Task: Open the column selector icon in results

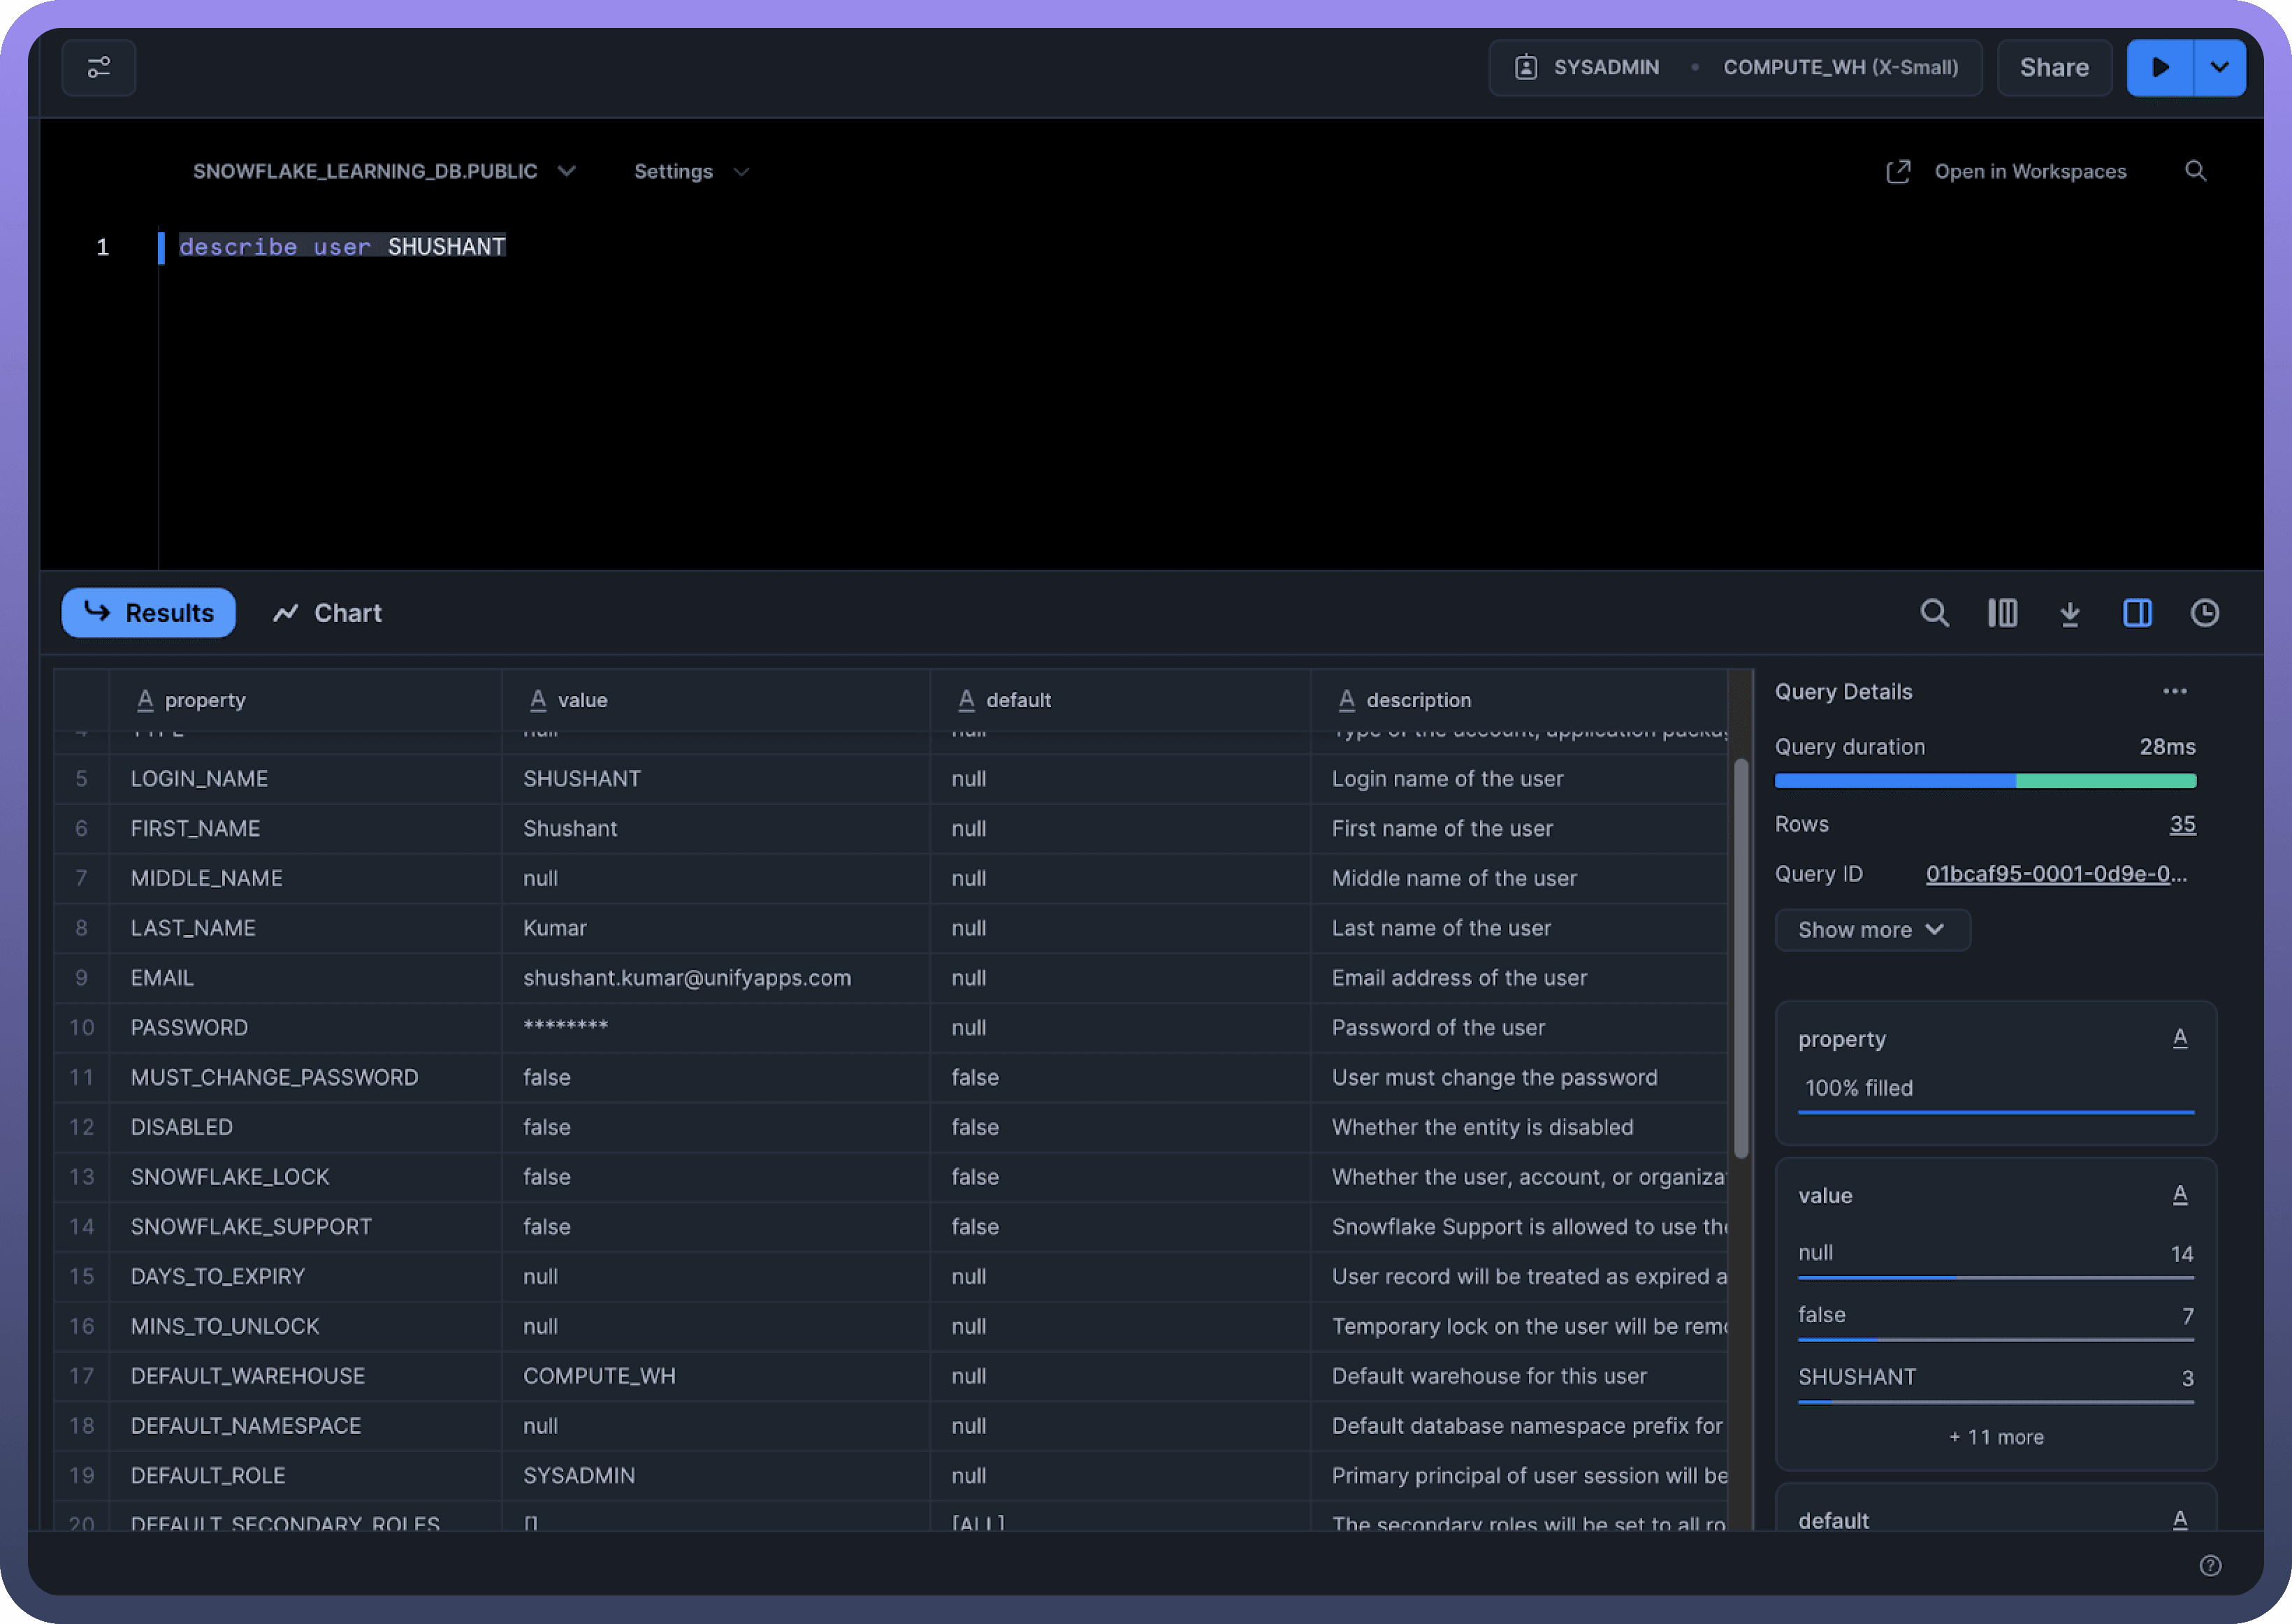Action: pyautogui.click(x=2002, y=613)
